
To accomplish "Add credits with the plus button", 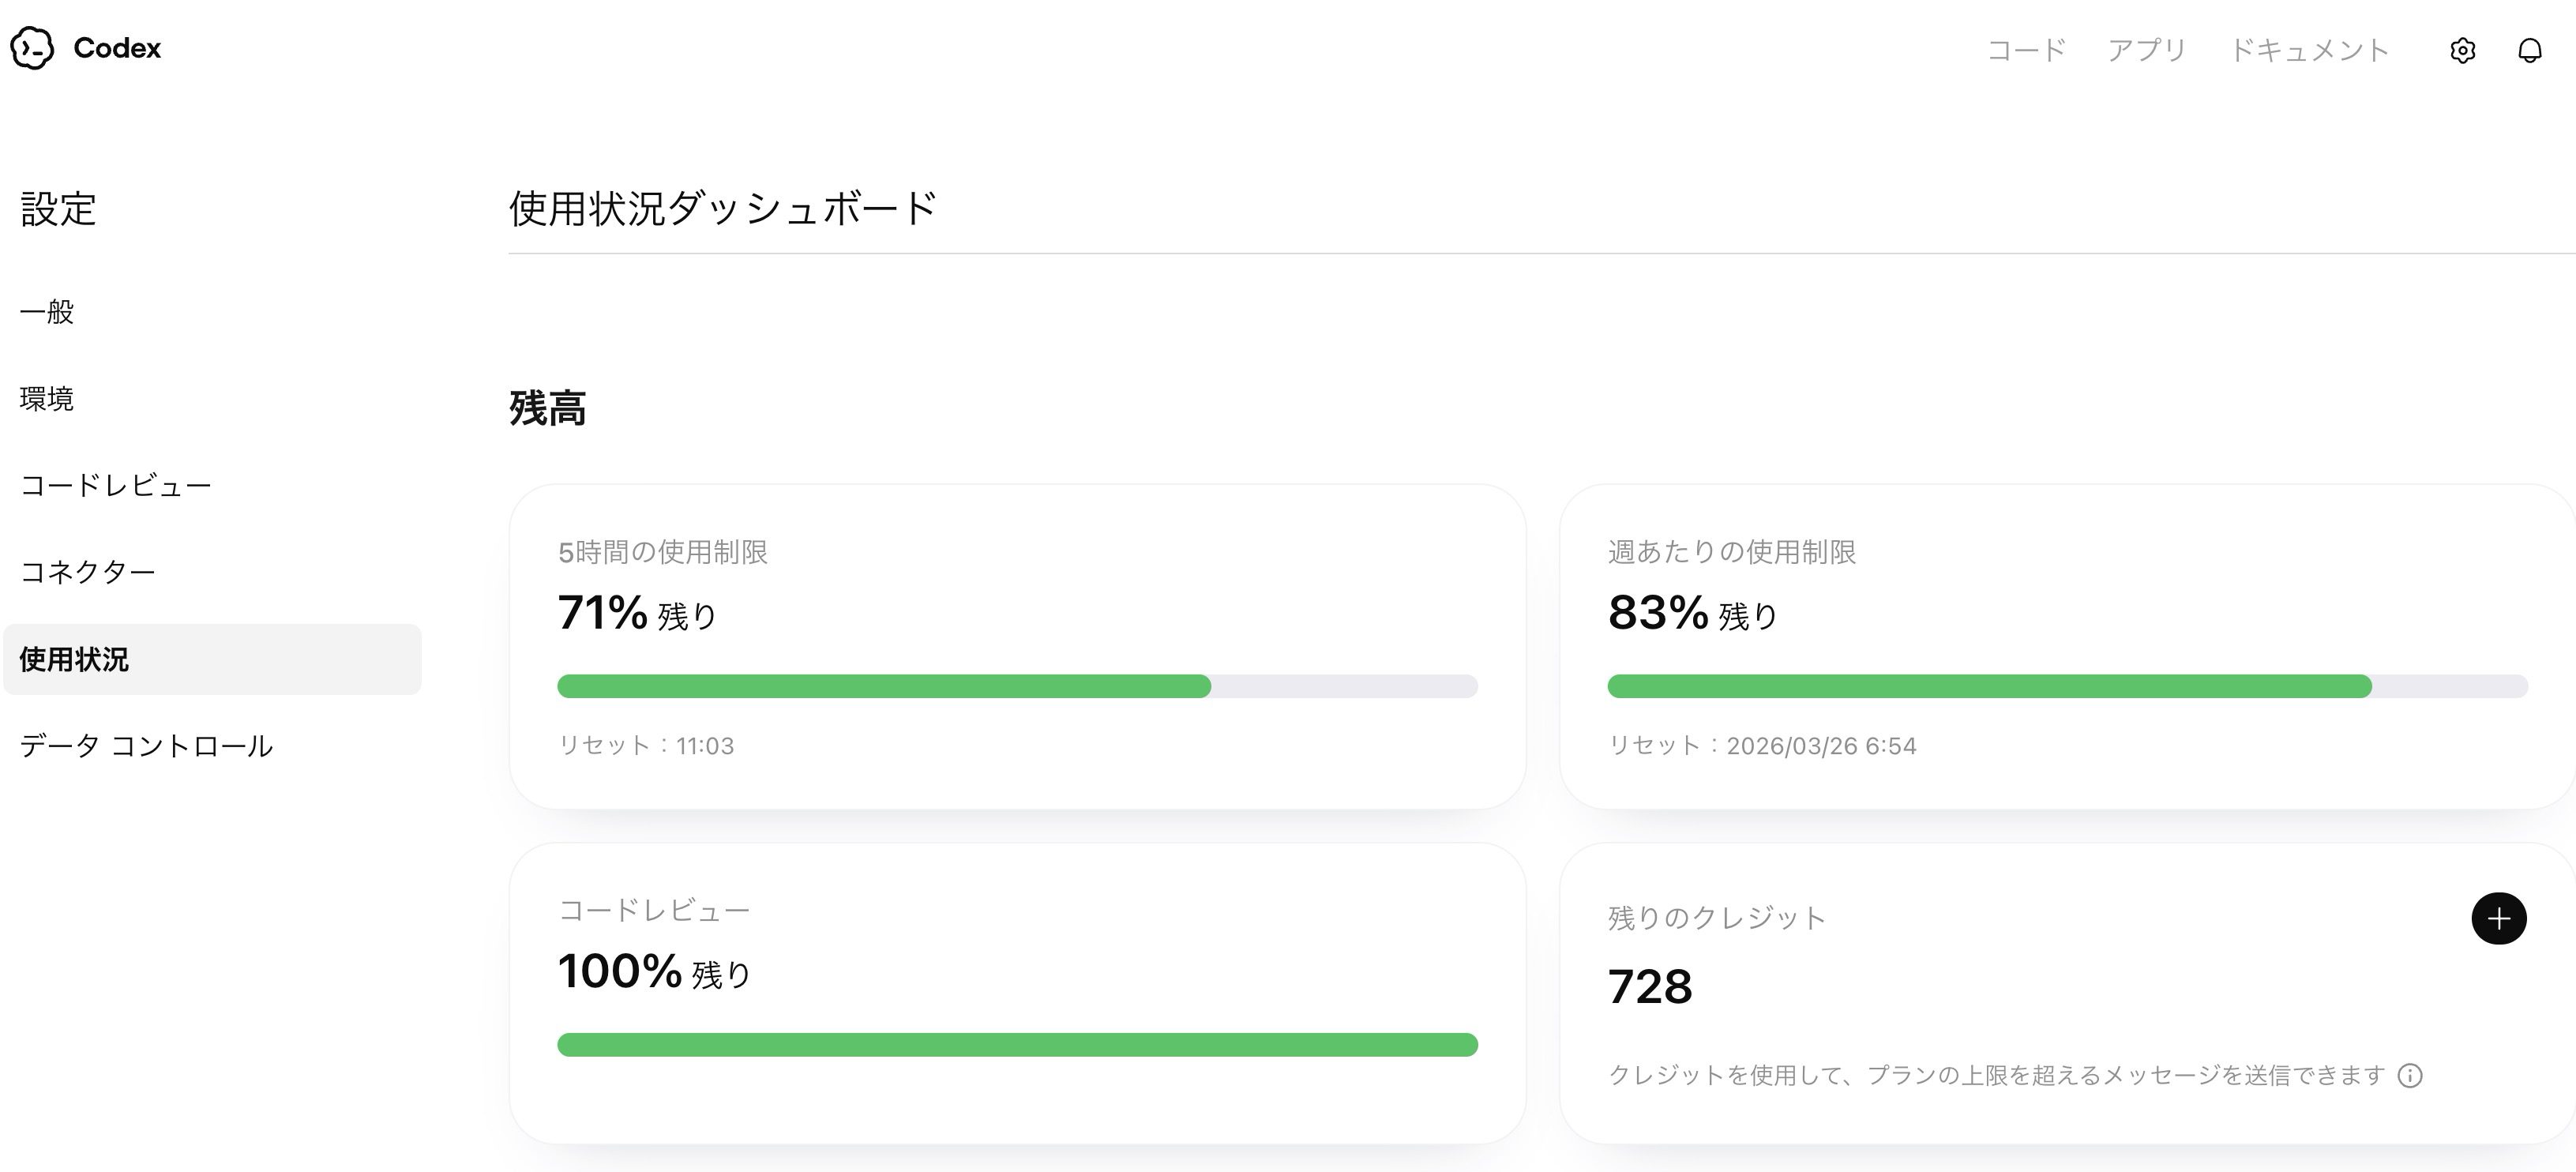I will click(x=2498, y=918).
